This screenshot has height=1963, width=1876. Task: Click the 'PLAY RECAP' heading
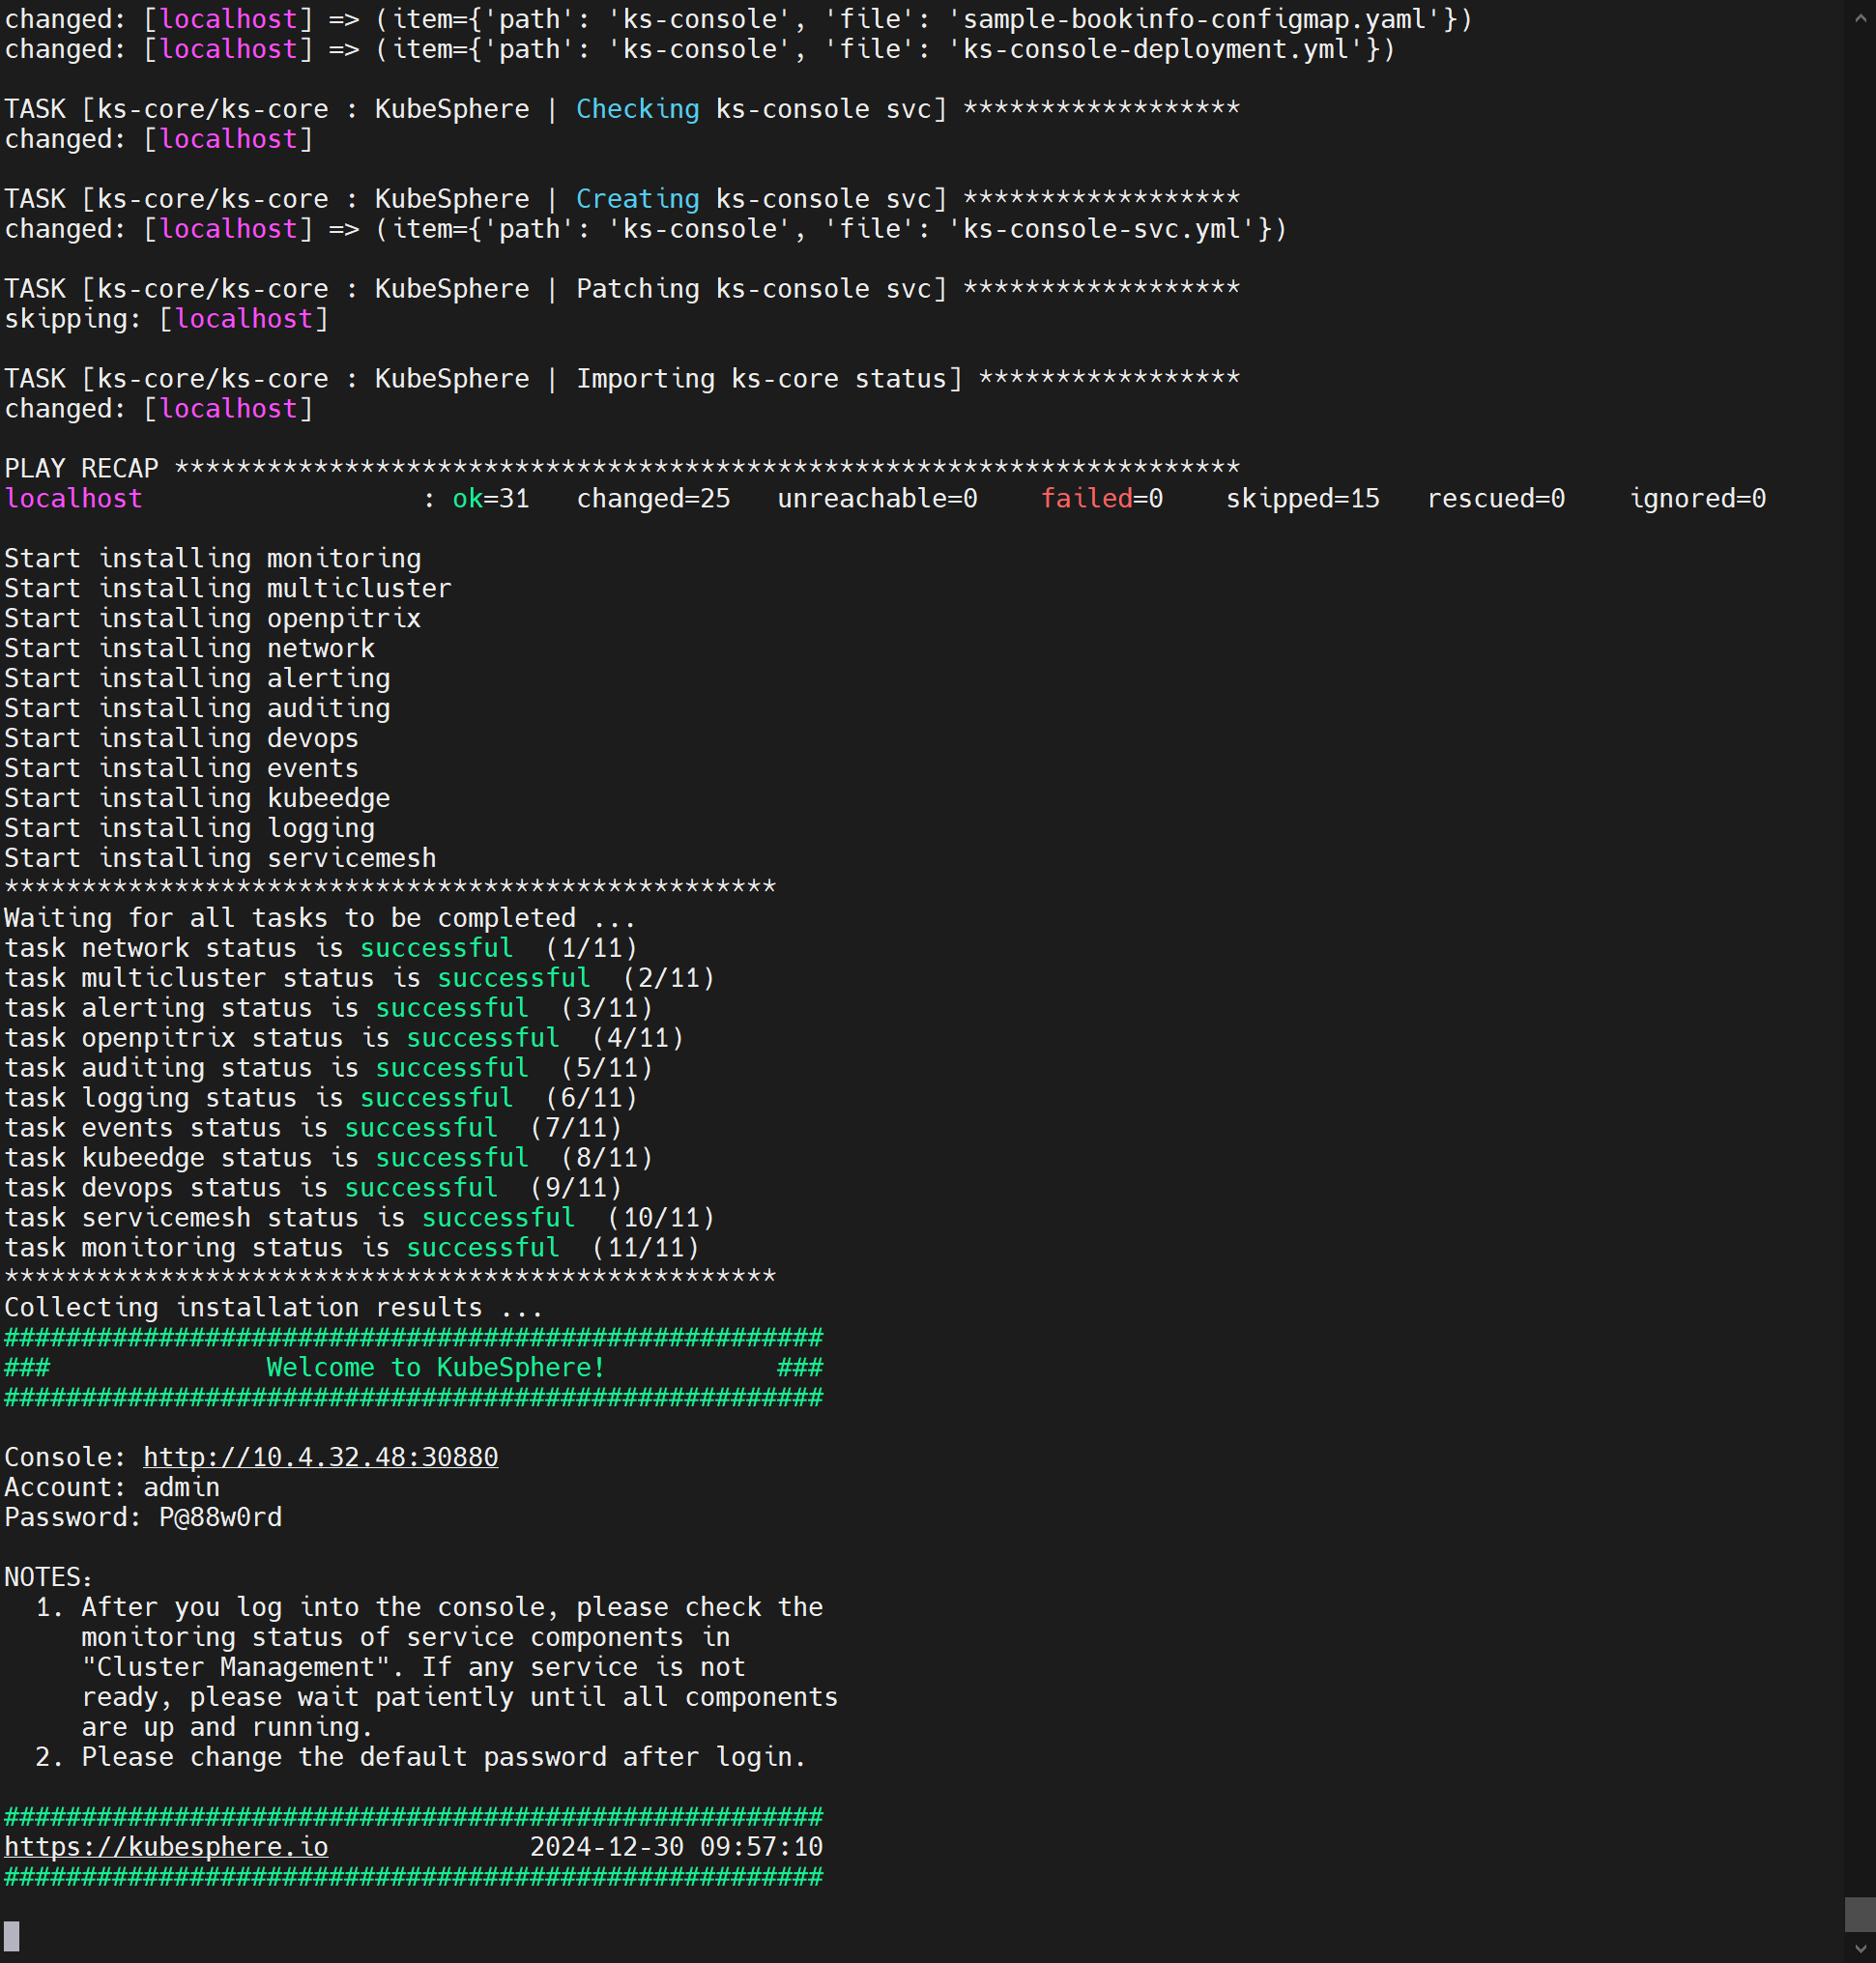click(81, 468)
